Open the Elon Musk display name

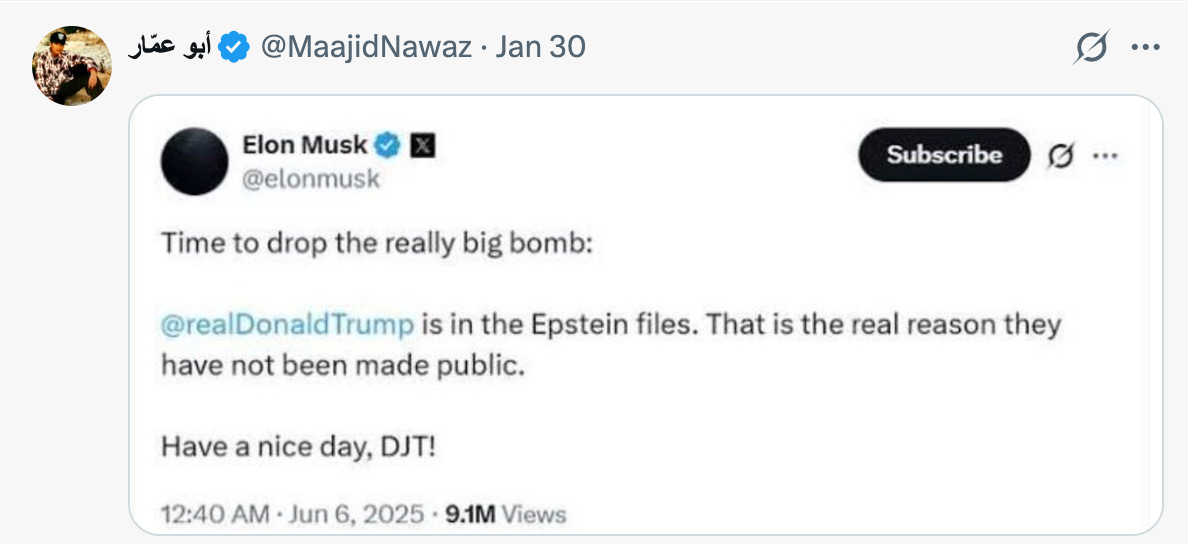click(x=305, y=144)
